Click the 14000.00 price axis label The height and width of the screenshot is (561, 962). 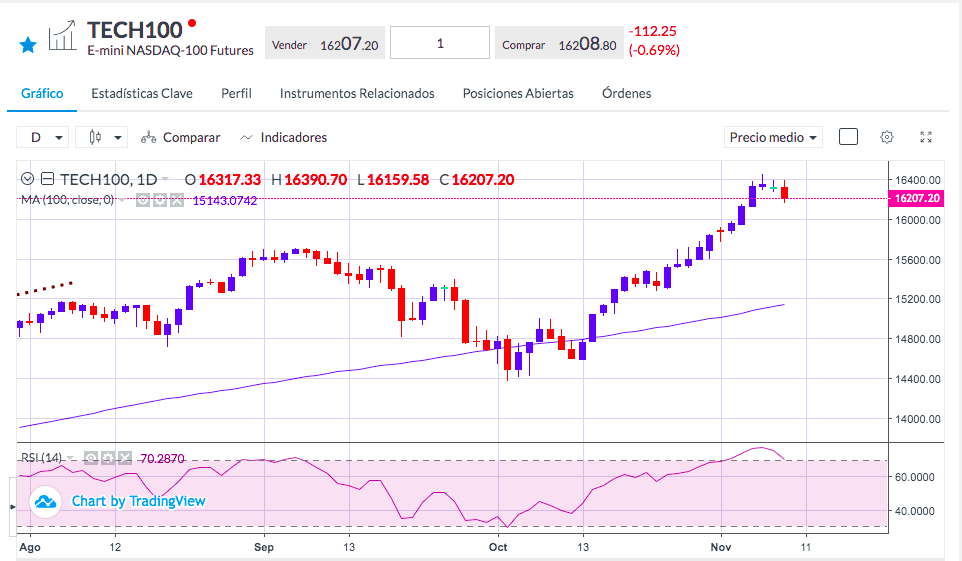[x=918, y=419]
